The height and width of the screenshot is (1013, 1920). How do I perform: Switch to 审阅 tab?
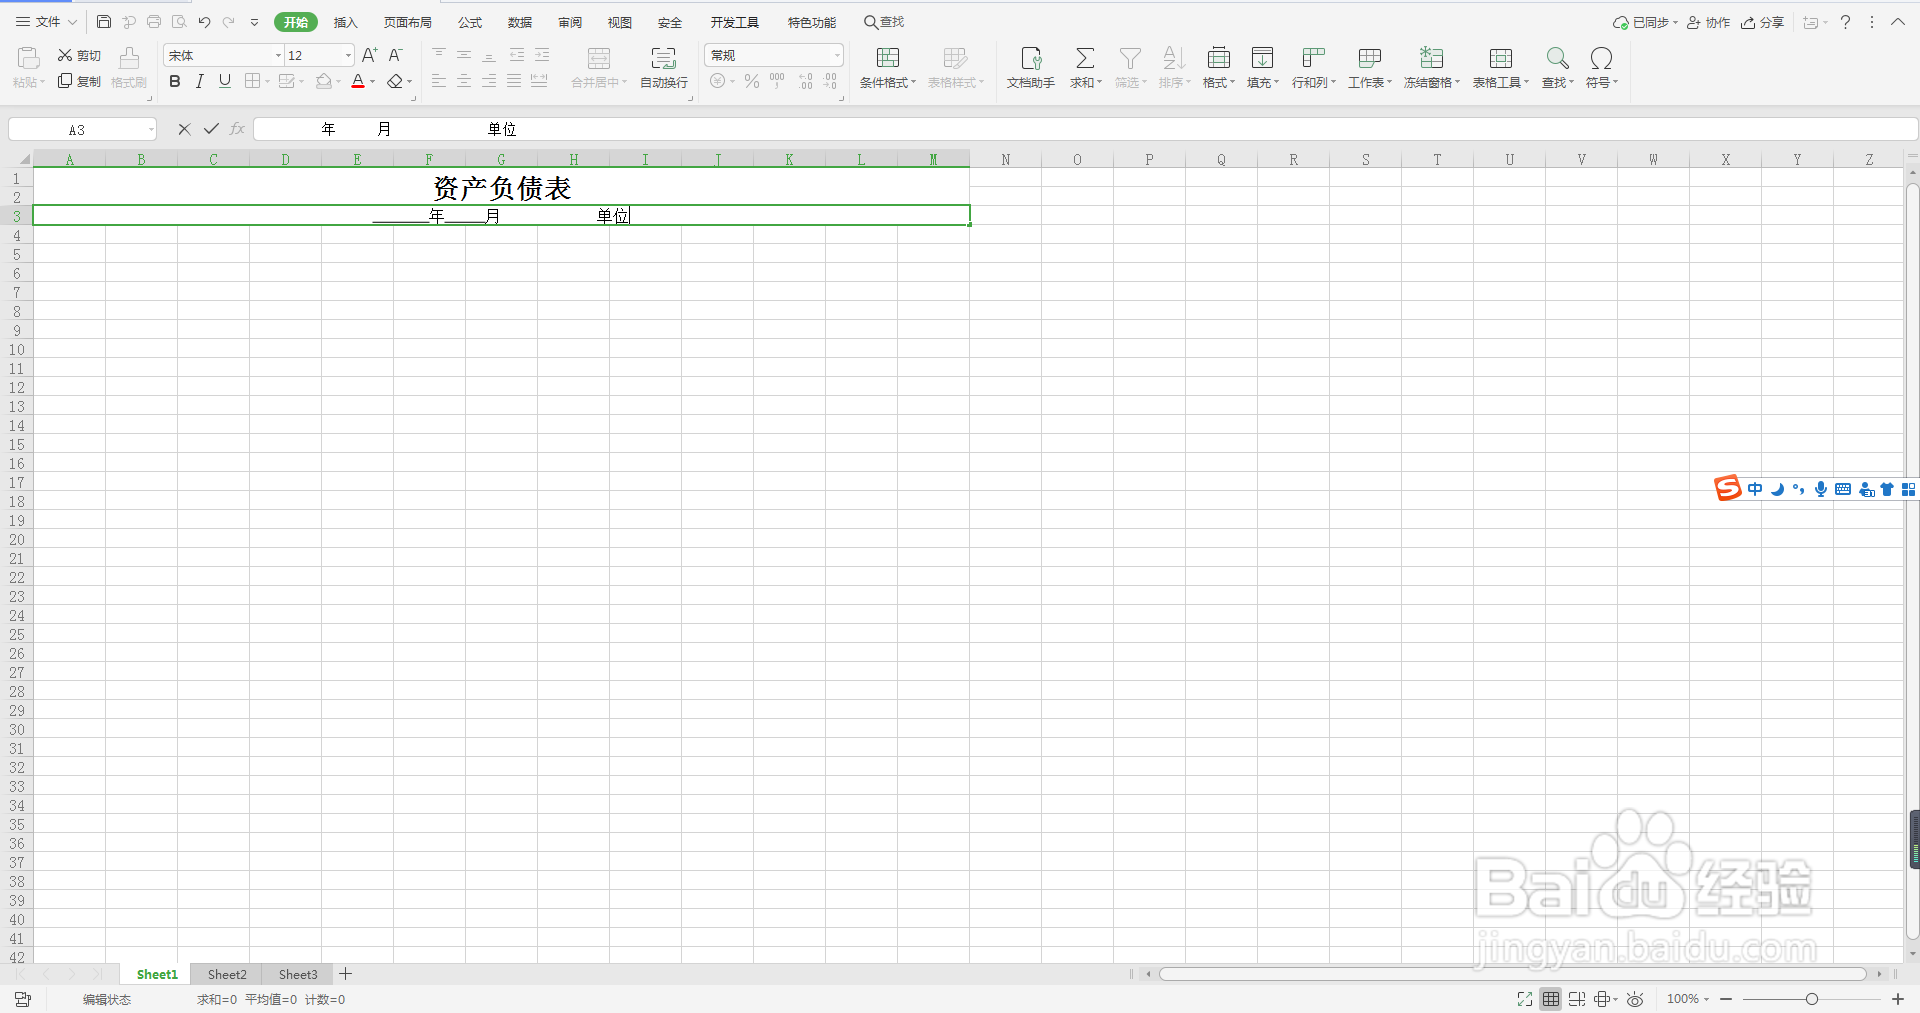(x=570, y=22)
